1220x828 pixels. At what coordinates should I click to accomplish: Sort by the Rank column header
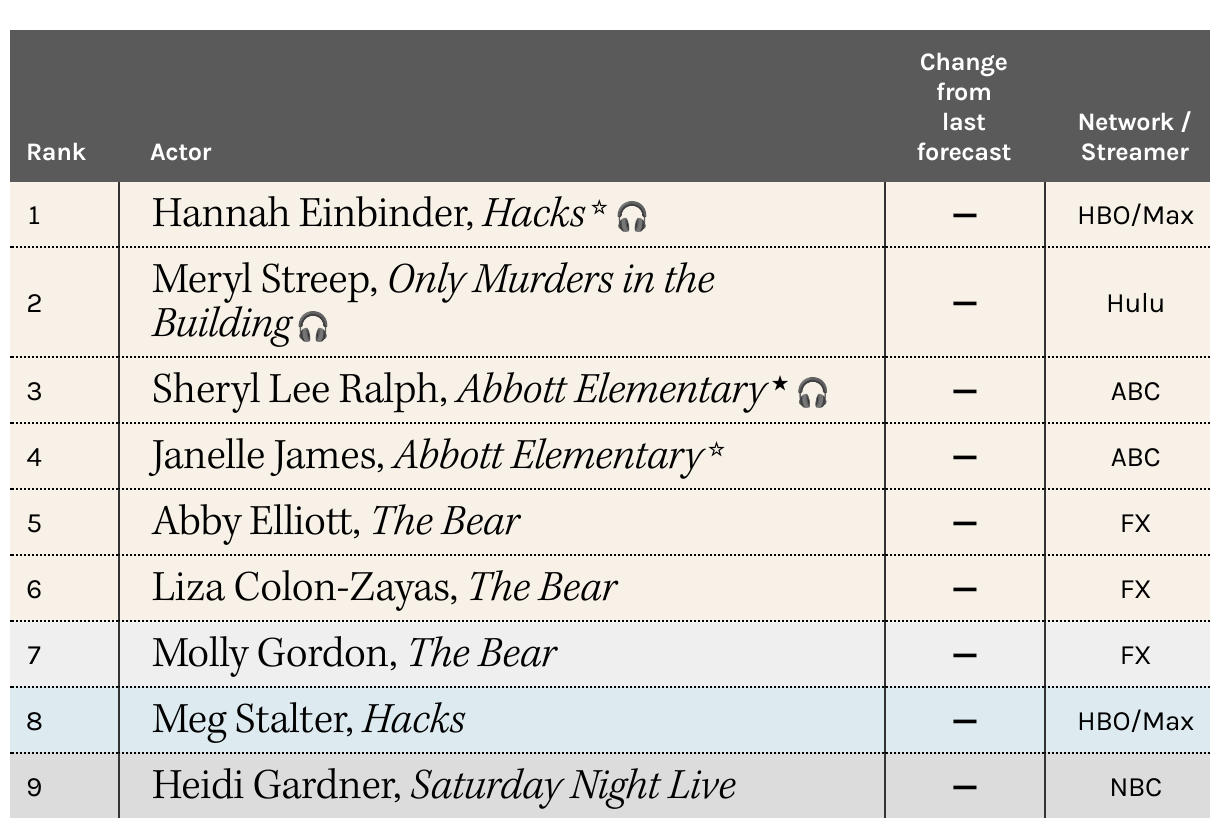point(56,152)
